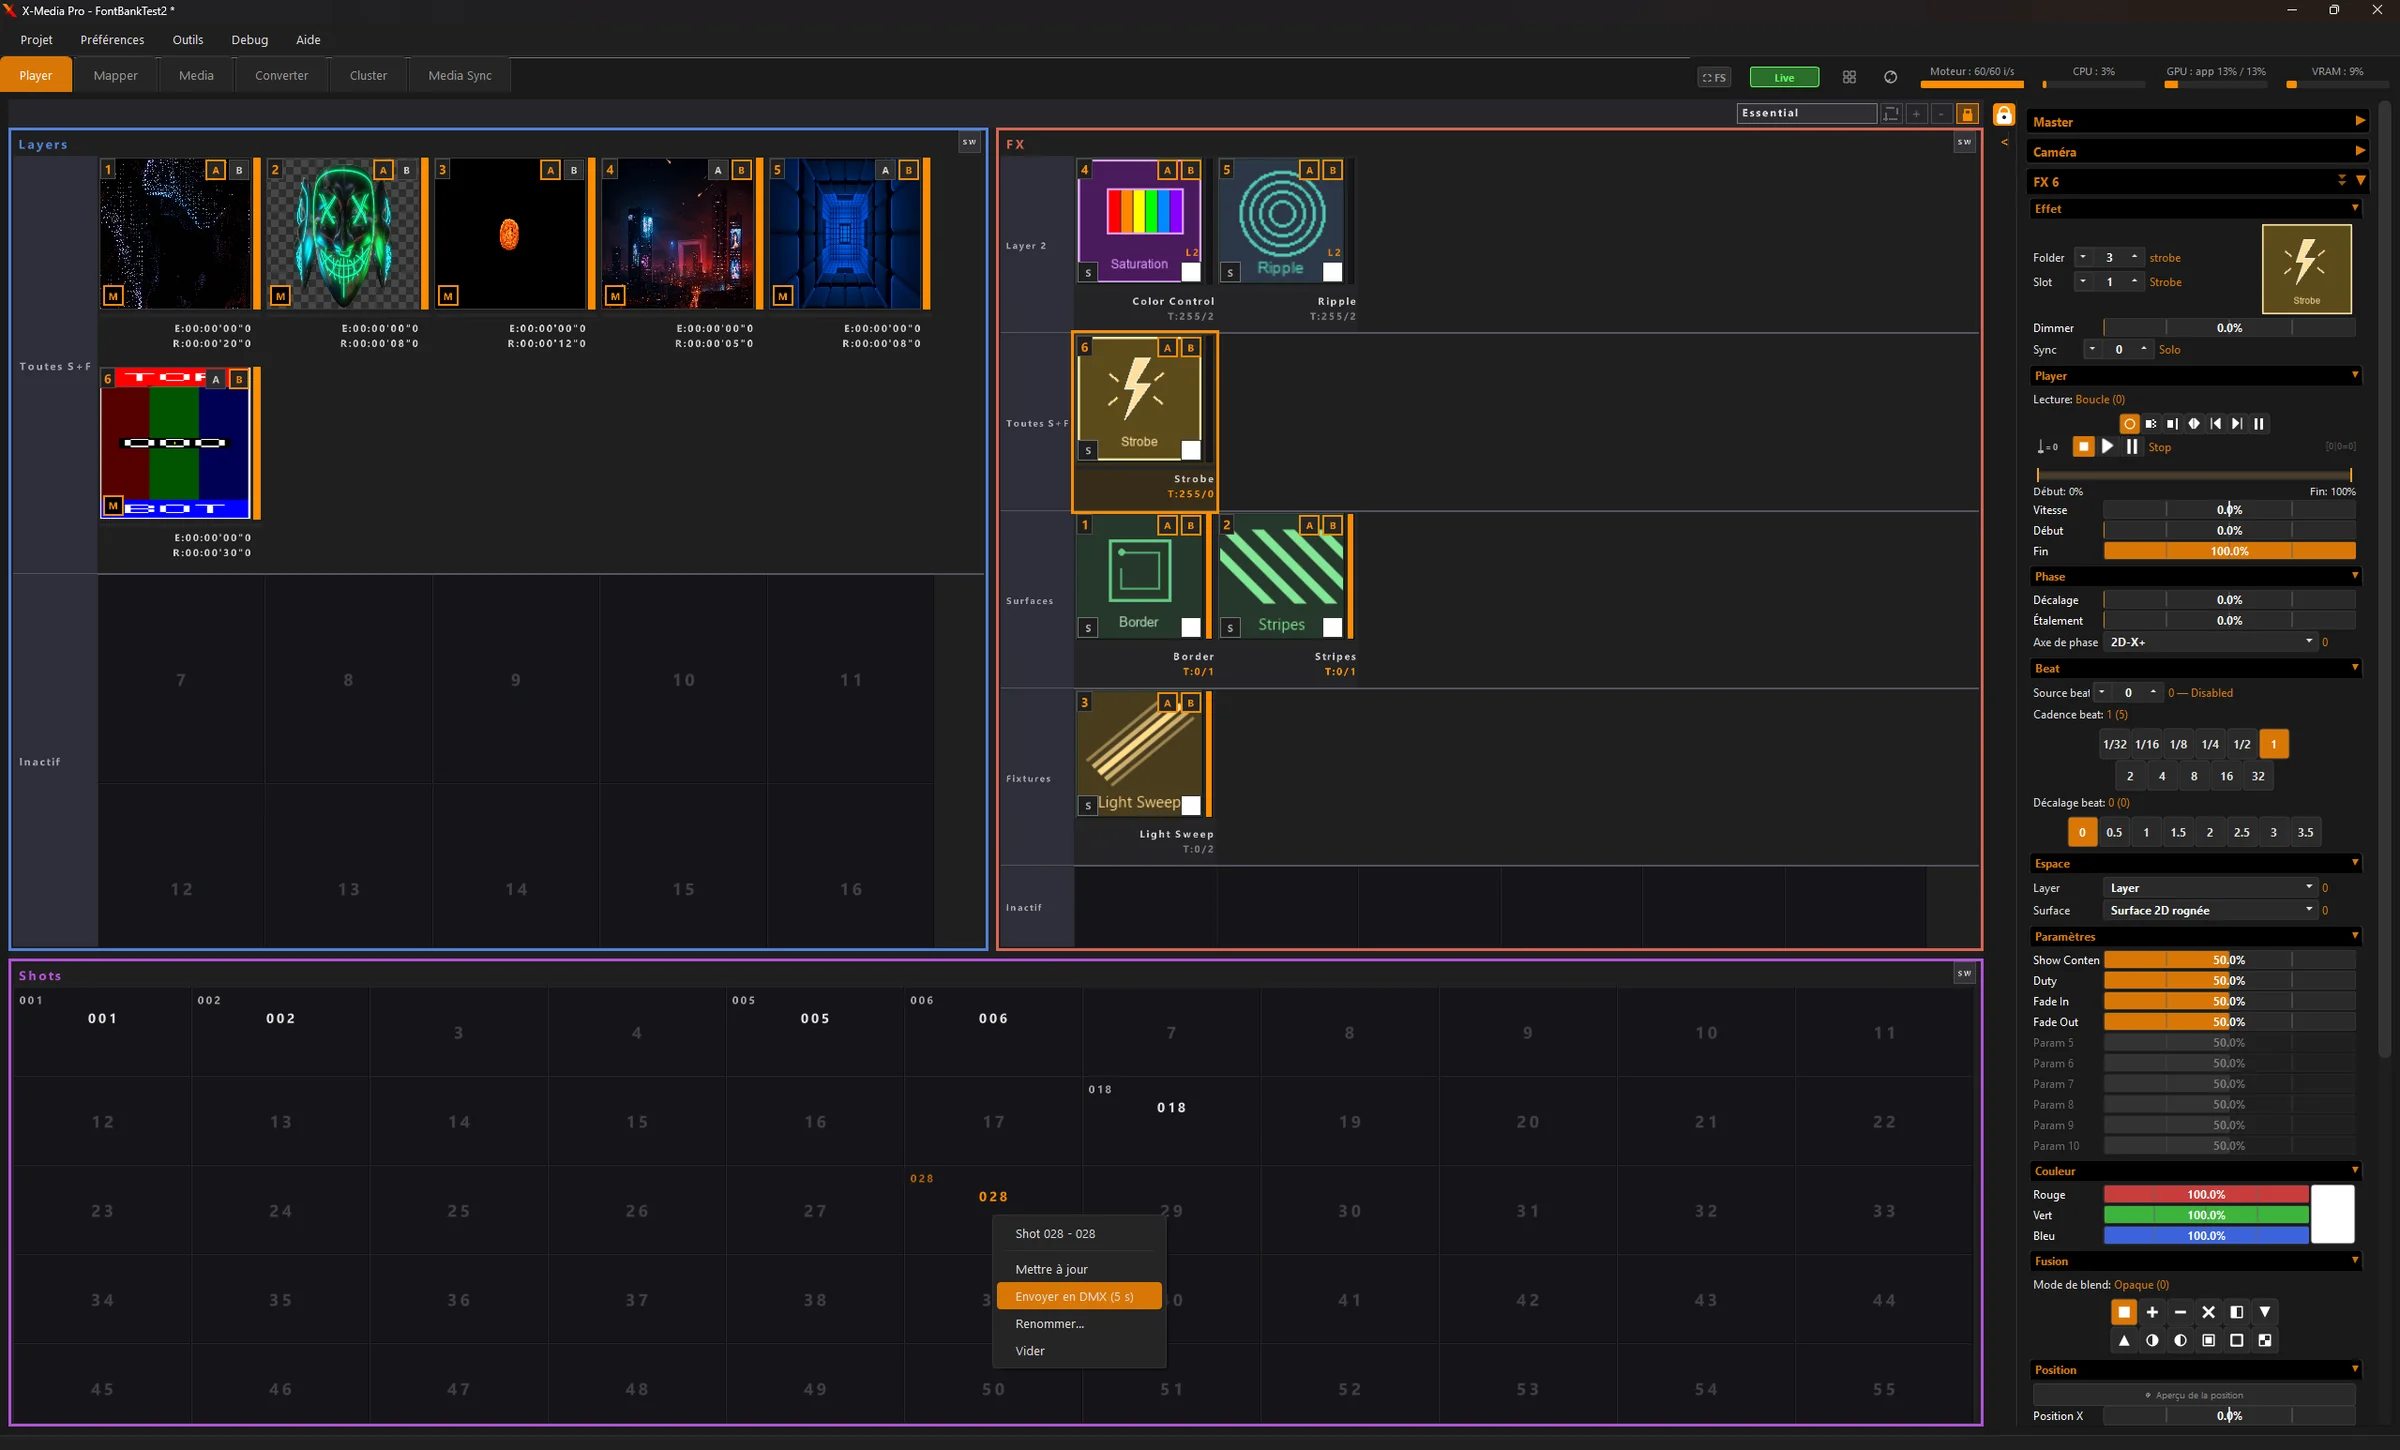Screen dimensions: 2400x1450
Task: Click the small lock icon beside Essential preset
Action: [1967, 114]
